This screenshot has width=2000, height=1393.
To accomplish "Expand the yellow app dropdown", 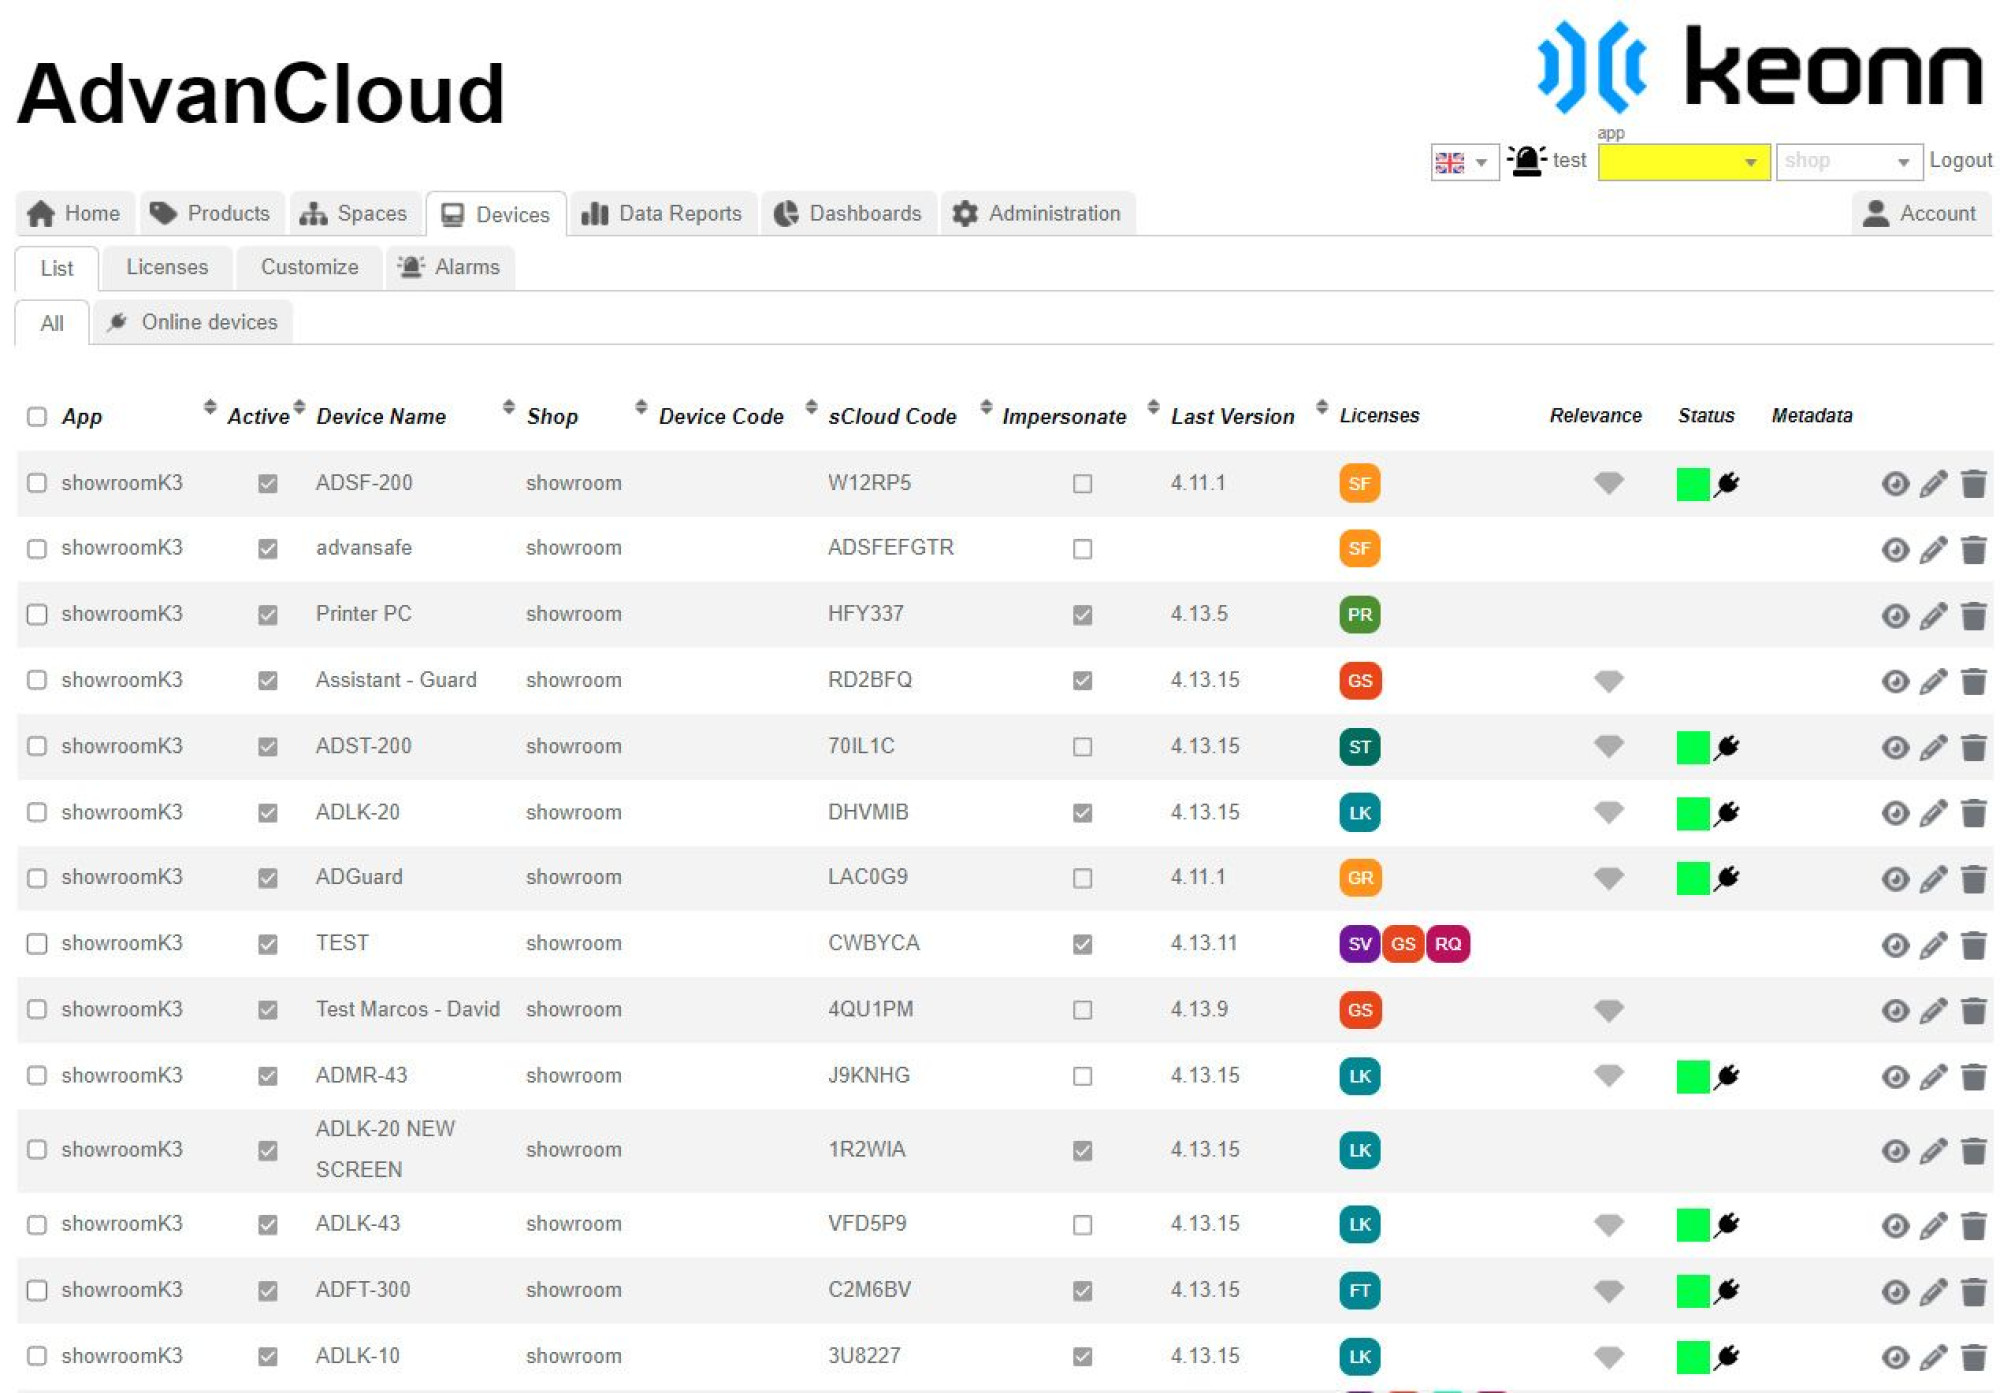I will tap(1683, 162).
